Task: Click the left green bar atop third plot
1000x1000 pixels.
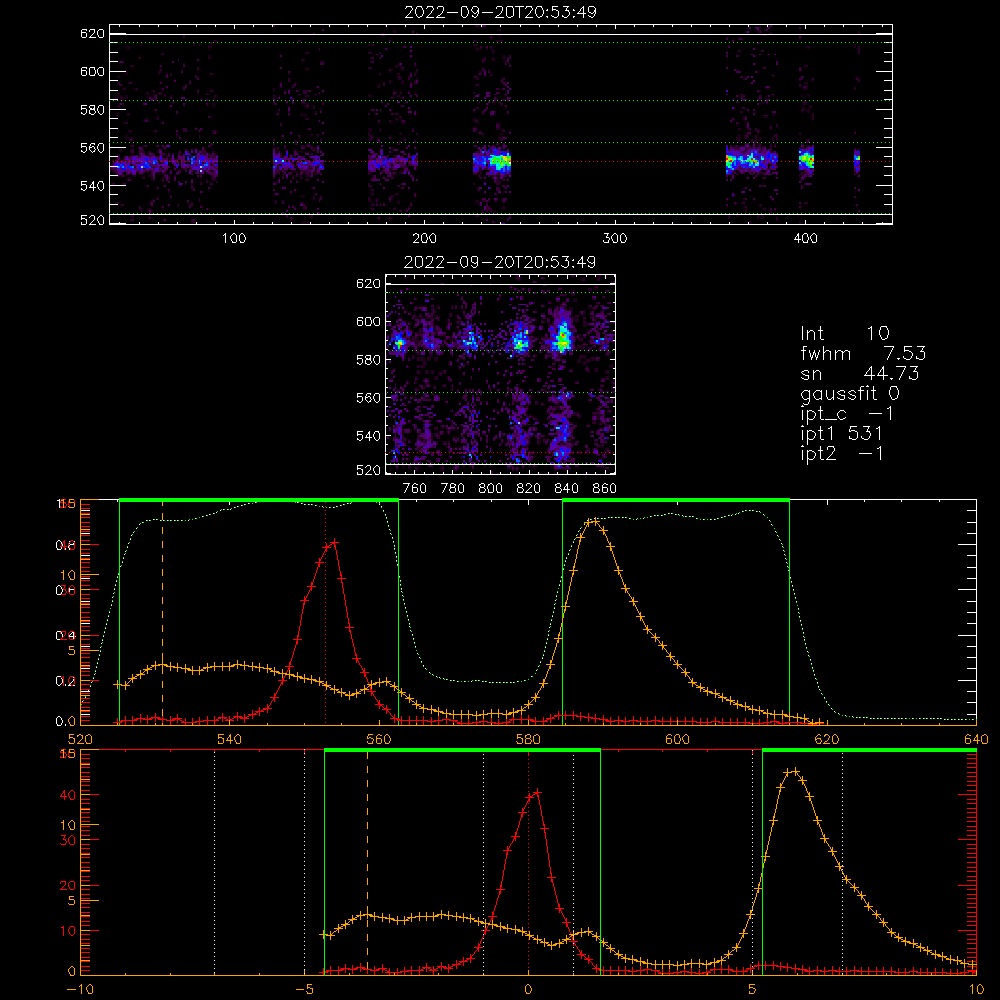Action: pyautogui.click(x=259, y=501)
